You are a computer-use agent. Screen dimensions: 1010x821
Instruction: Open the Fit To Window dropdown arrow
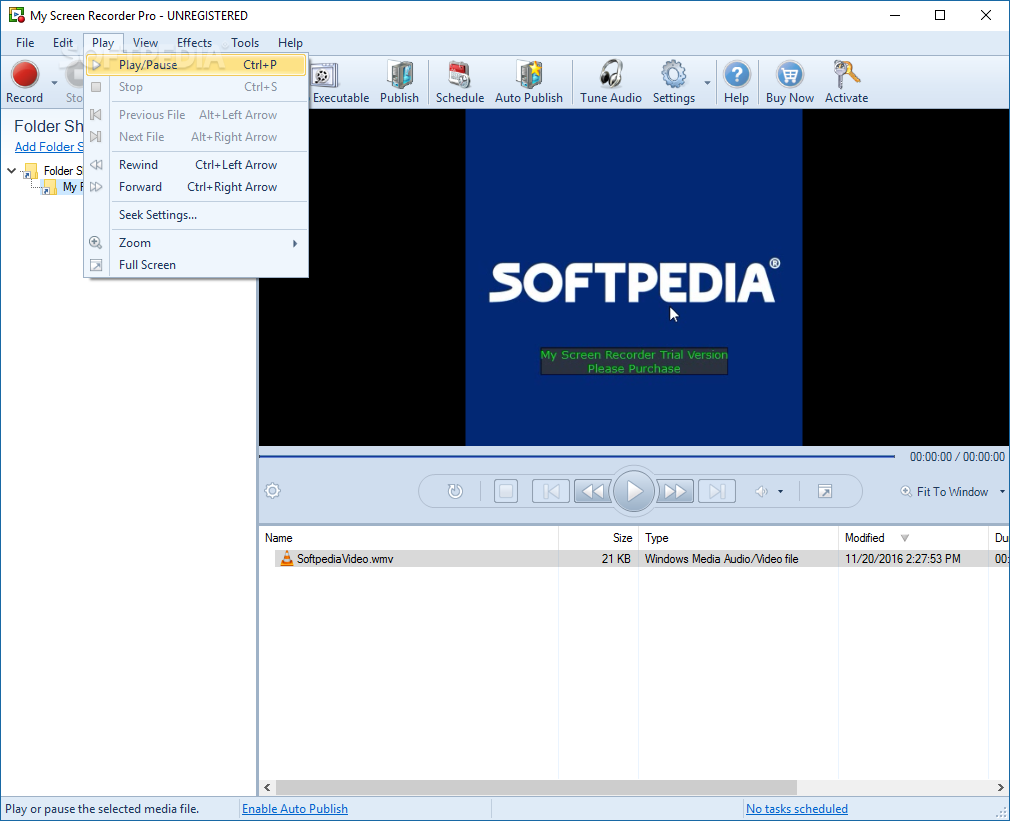1002,491
